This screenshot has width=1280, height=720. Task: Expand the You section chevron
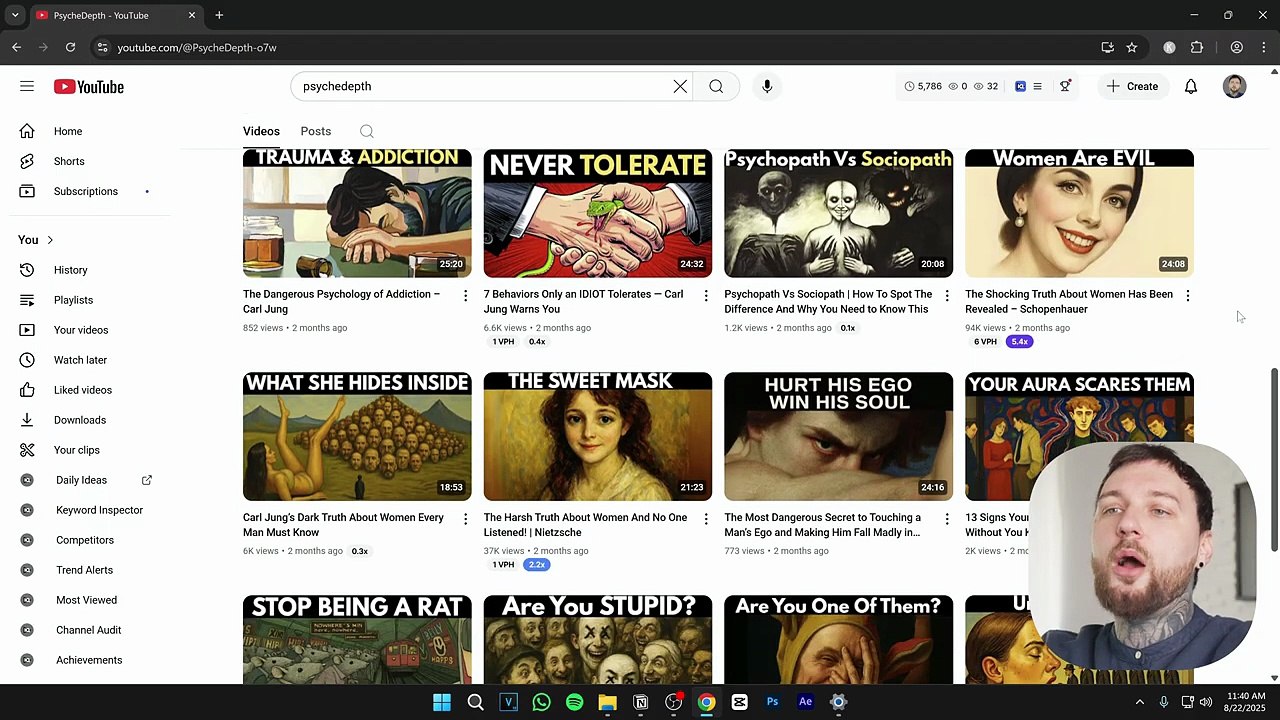pos(50,240)
